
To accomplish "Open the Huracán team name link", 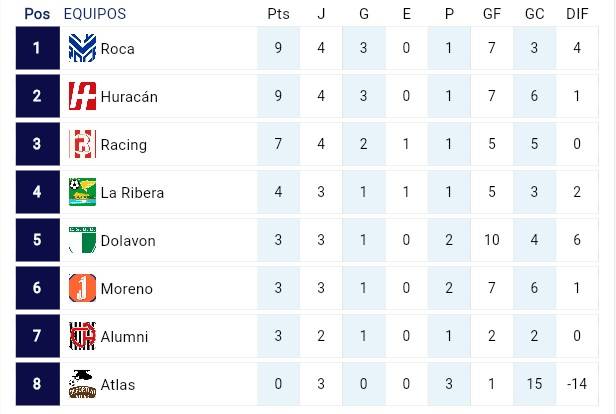I will coord(129,97).
